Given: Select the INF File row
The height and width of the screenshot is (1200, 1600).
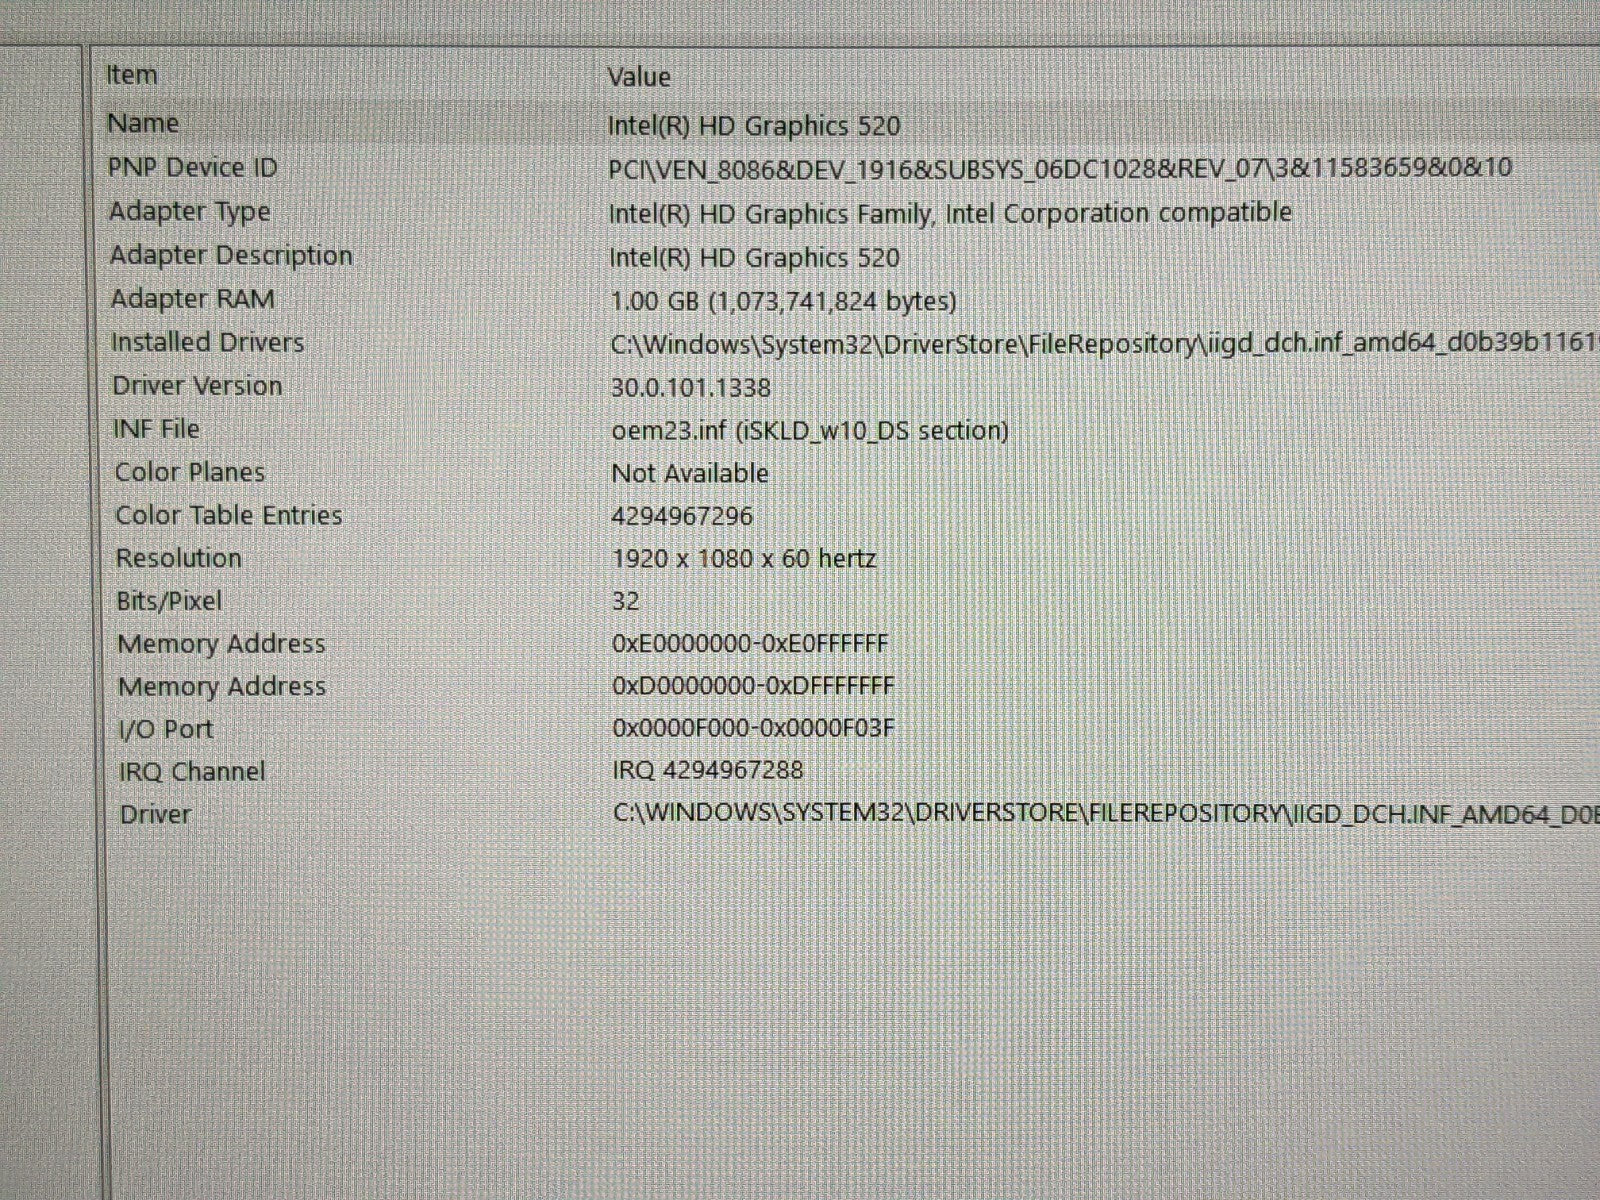Looking at the screenshot, I should pos(156,429).
